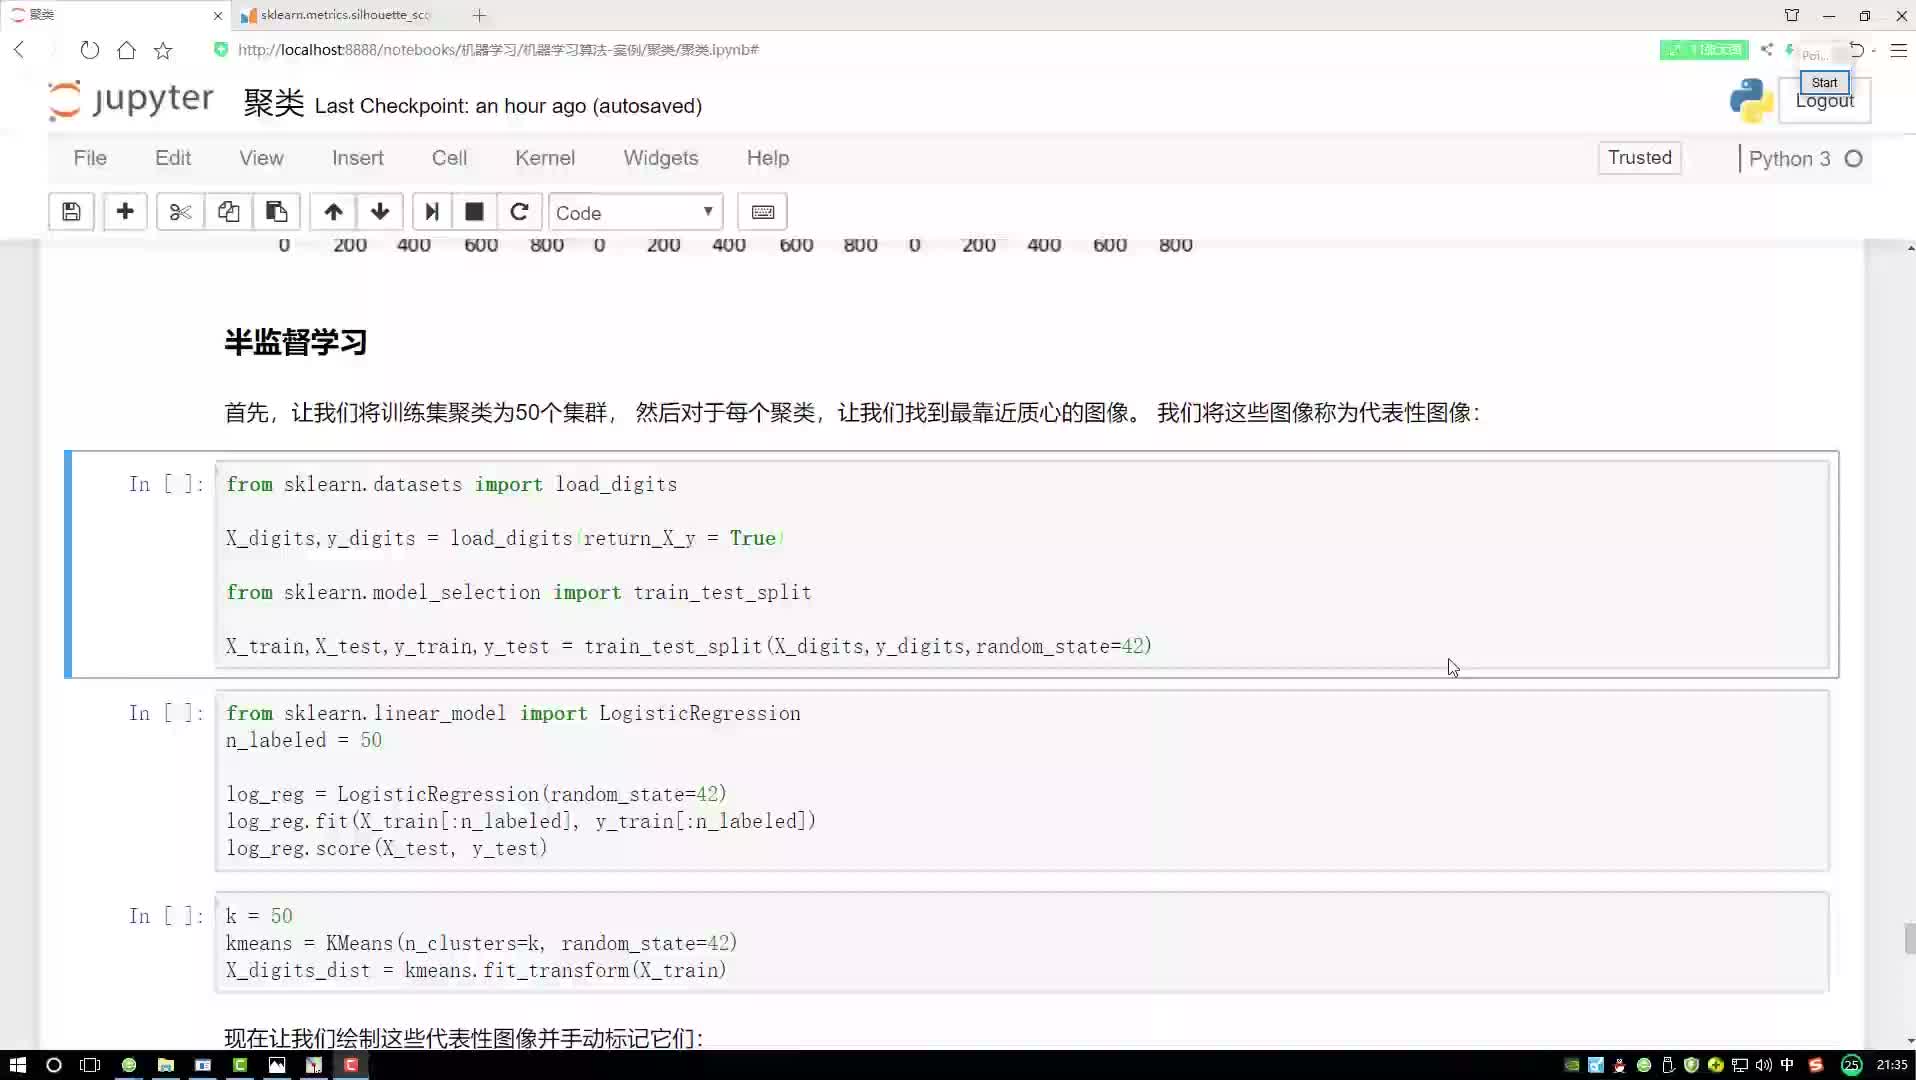Bookmark this page with the star icon
1916x1080 pixels.
163,50
